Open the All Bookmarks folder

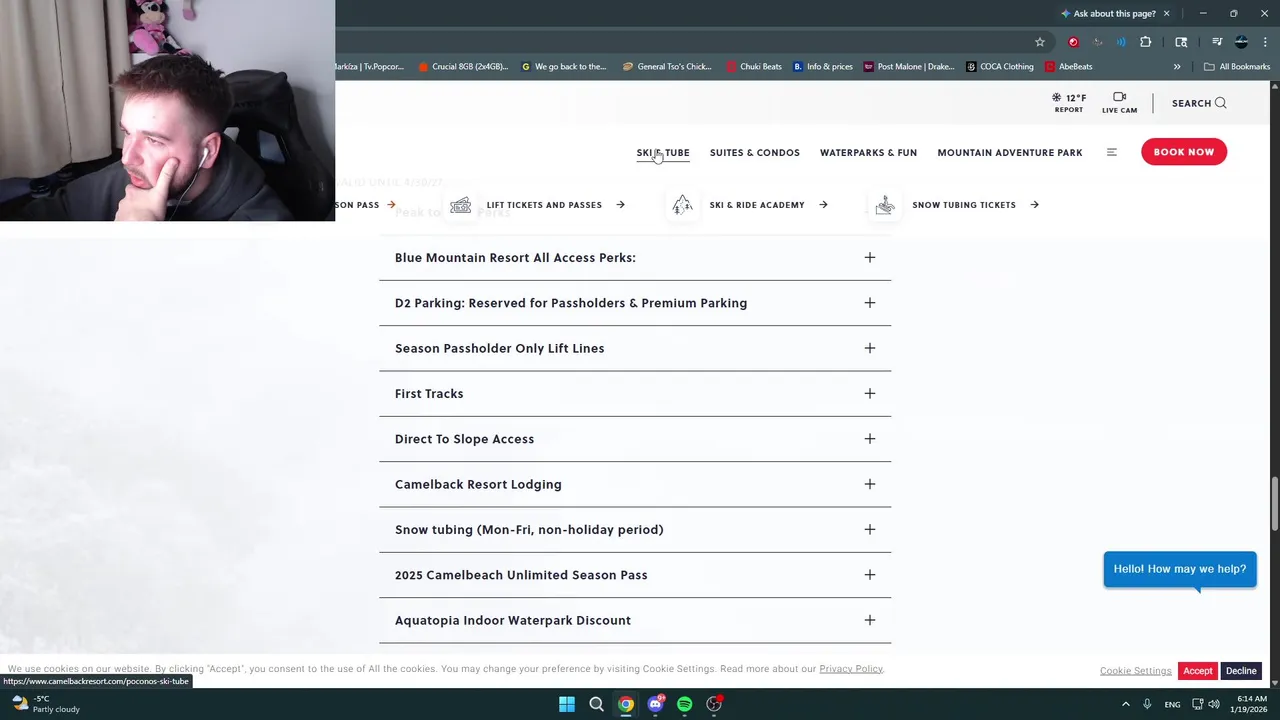tap(1237, 67)
